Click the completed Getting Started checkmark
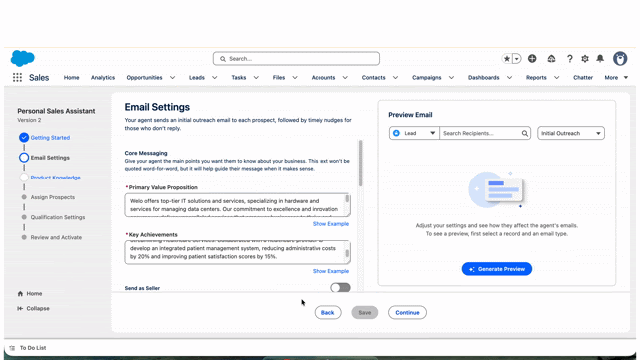640x360 pixels. click(x=24, y=138)
